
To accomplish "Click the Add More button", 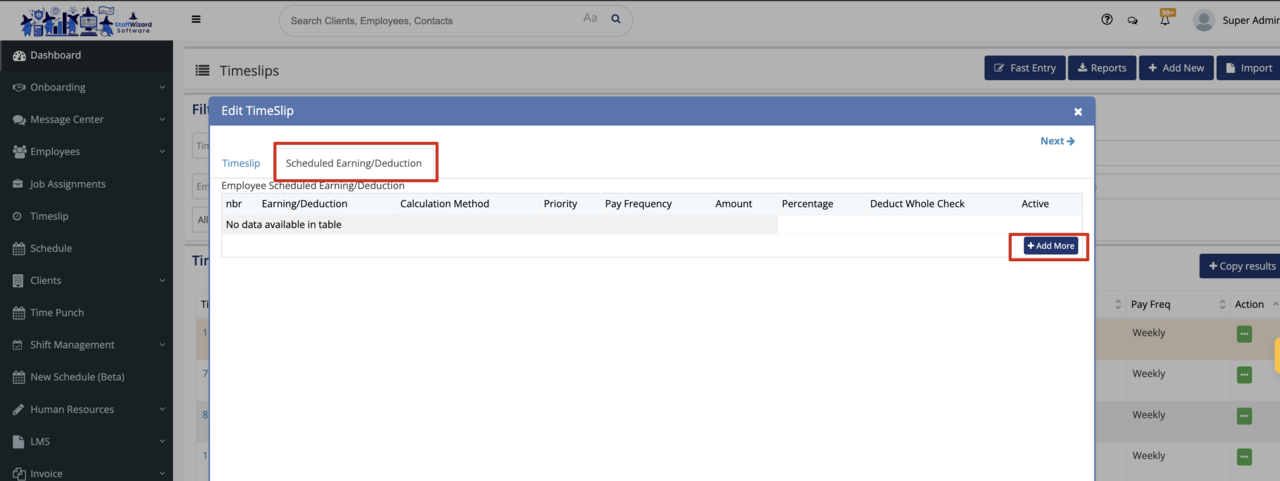I will (1050, 246).
